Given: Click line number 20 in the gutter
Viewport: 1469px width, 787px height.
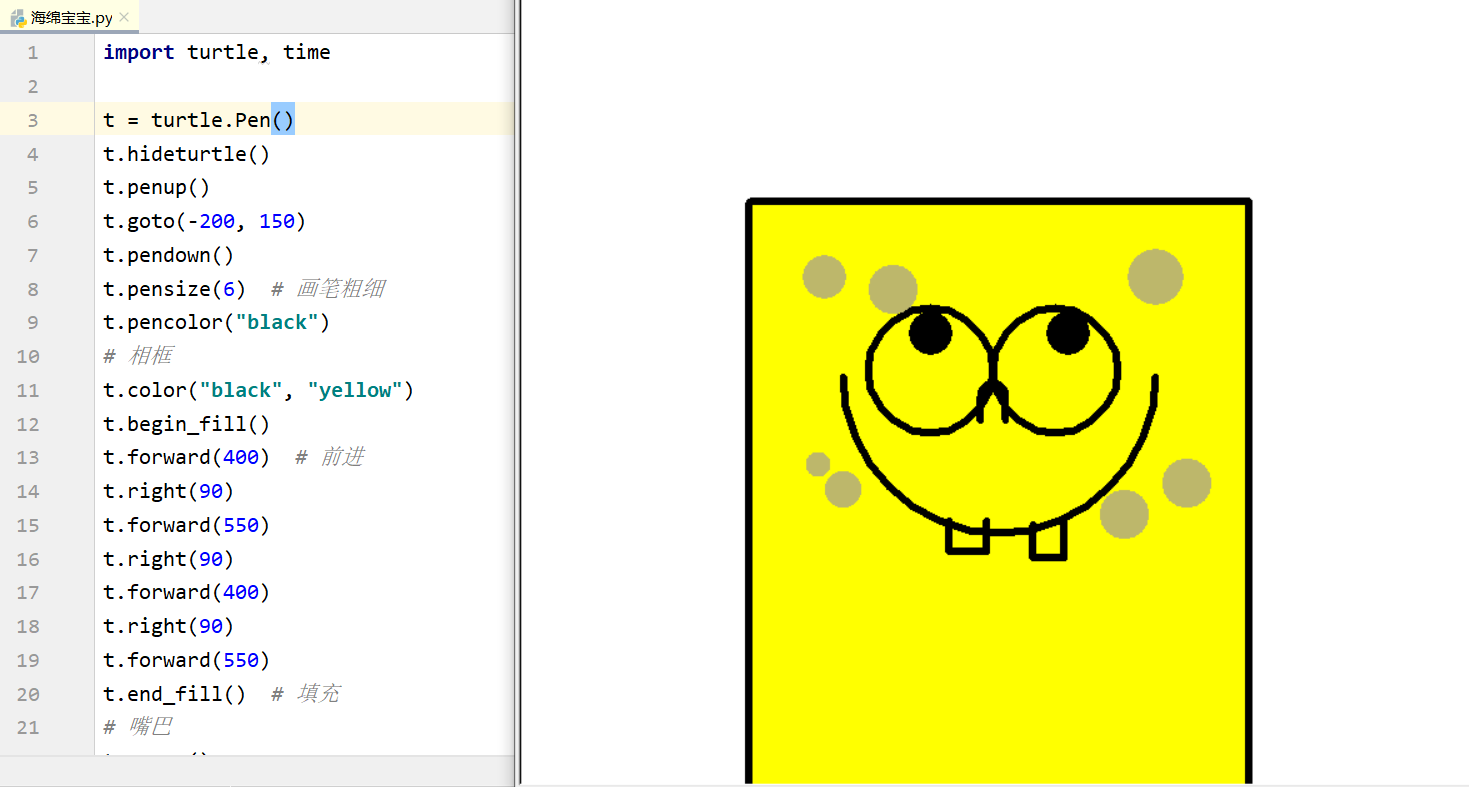Looking at the screenshot, I should pyautogui.click(x=28, y=694).
